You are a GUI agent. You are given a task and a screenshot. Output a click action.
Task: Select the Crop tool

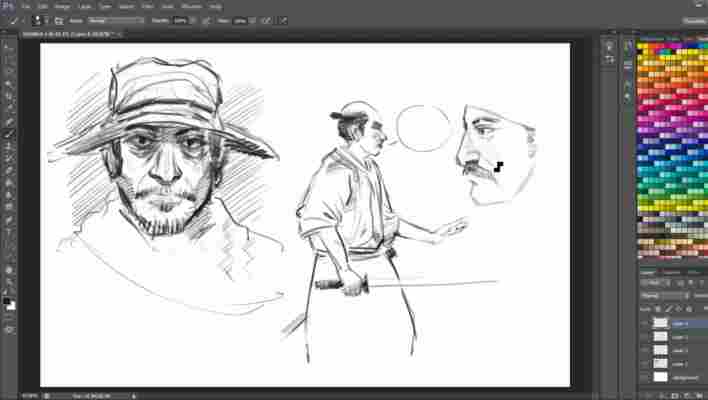(x=9, y=97)
